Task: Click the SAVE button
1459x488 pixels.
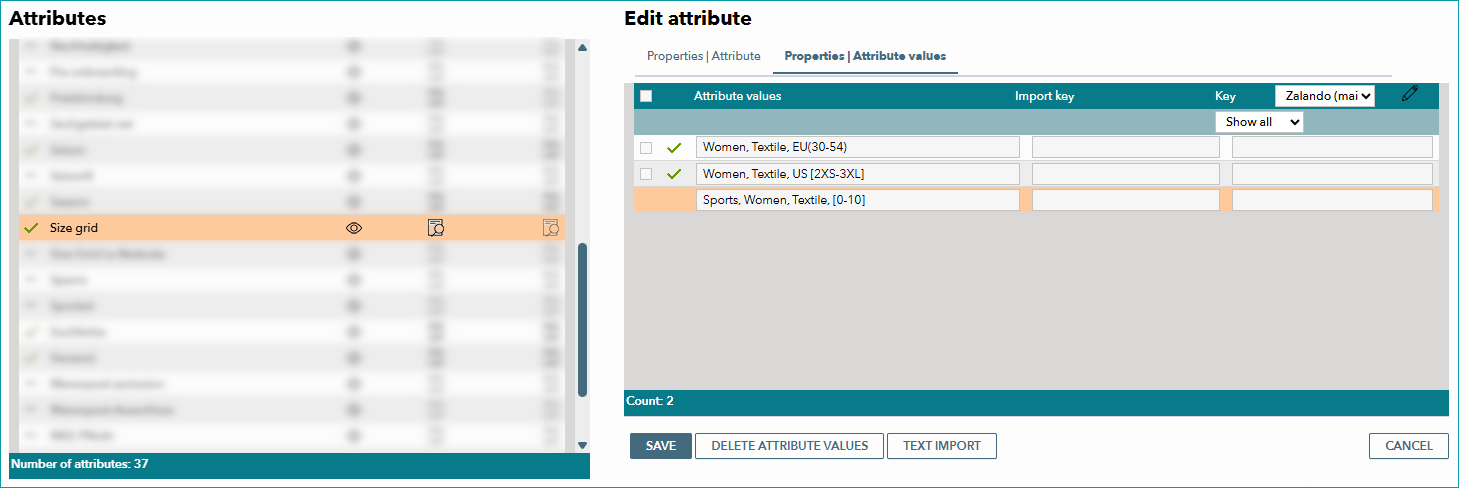Action: click(x=661, y=446)
